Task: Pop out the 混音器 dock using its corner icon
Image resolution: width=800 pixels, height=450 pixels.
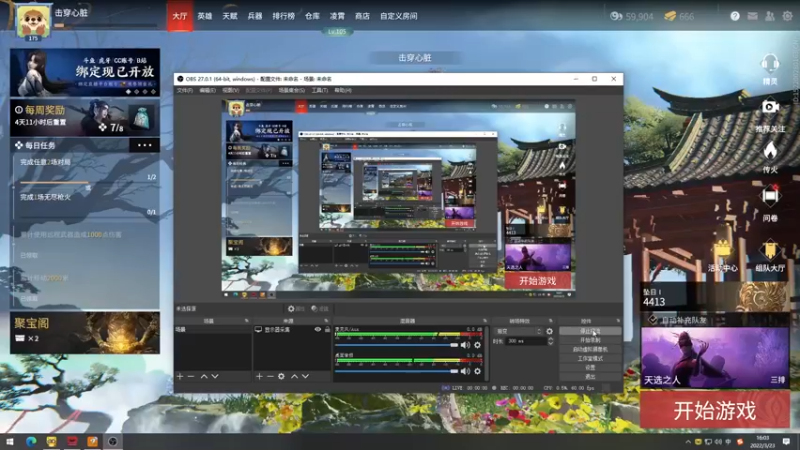Action: pyautogui.click(x=485, y=321)
